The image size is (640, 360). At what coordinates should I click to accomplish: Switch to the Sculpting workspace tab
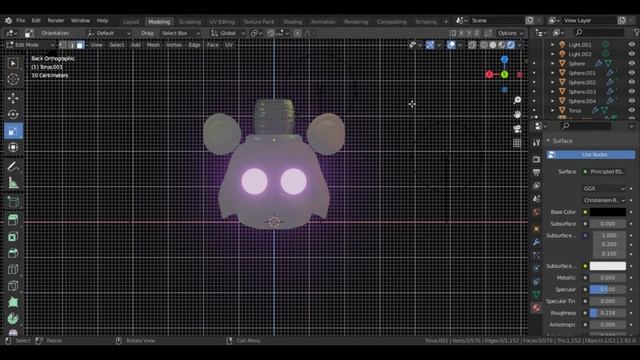(x=190, y=22)
